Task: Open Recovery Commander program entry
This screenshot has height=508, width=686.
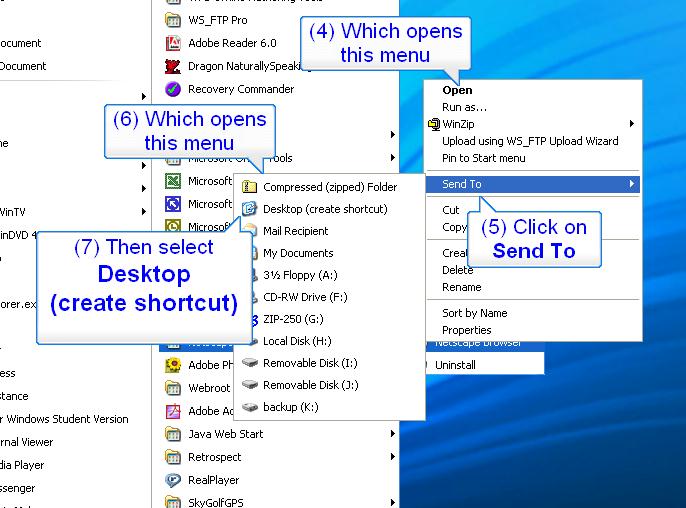Action: click(x=241, y=89)
